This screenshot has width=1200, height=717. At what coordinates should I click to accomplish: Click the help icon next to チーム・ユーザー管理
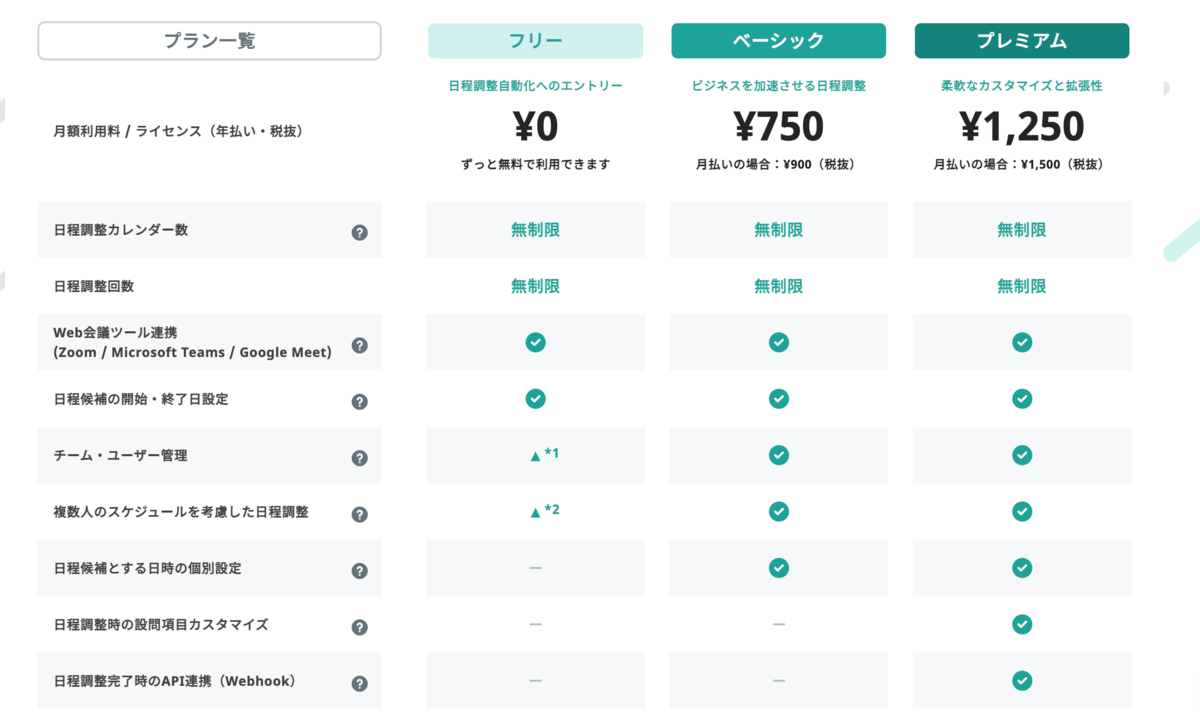pyautogui.click(x=360, y=455)
